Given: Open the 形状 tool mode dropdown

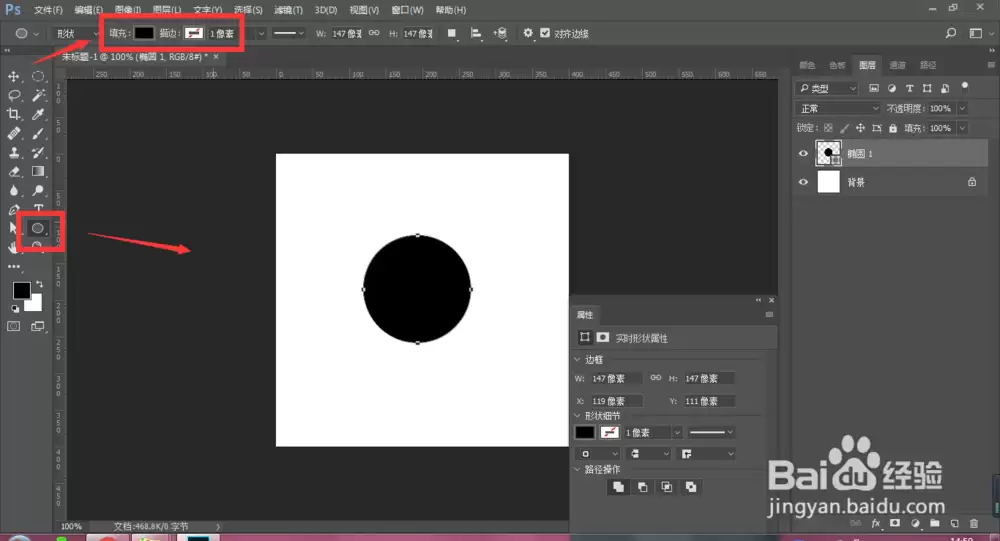Looking at the screenshot, I should (75, 33).
